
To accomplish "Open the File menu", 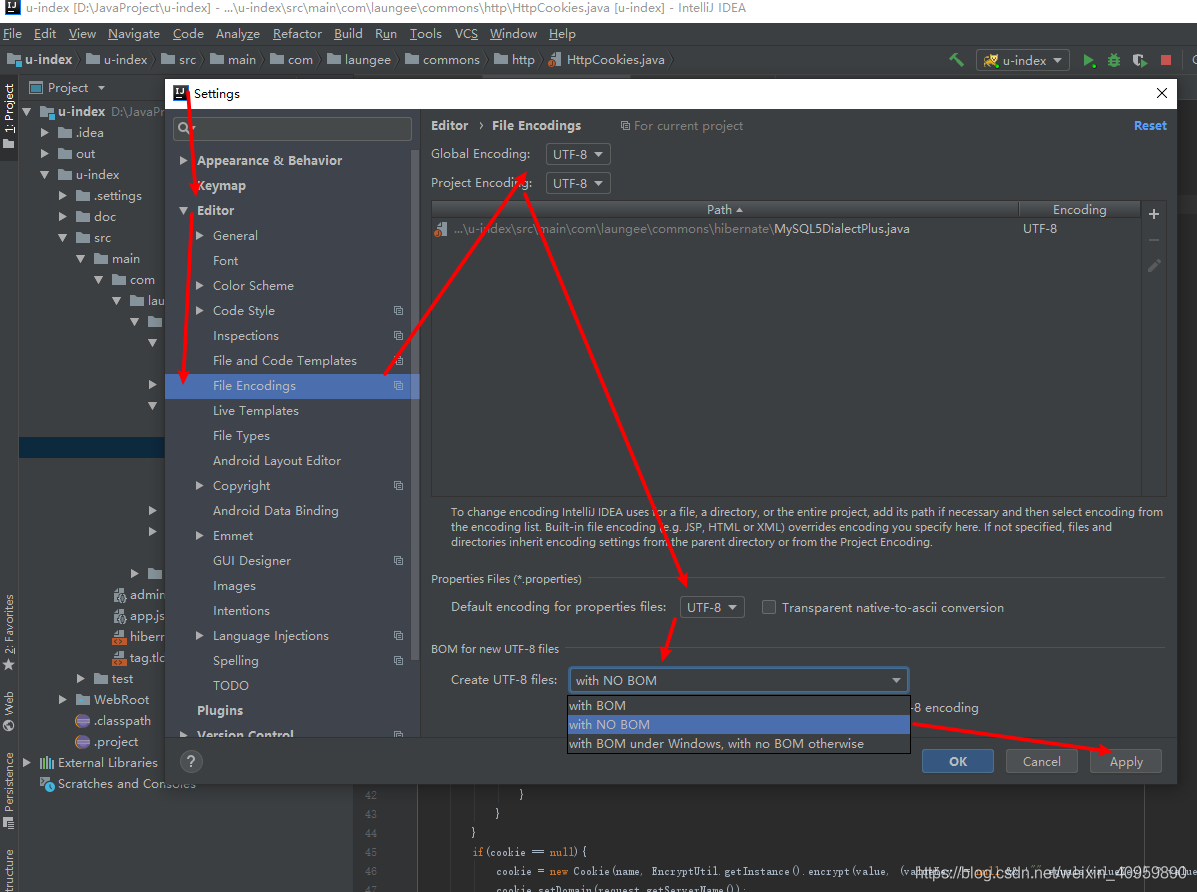I will click(12, 34).
